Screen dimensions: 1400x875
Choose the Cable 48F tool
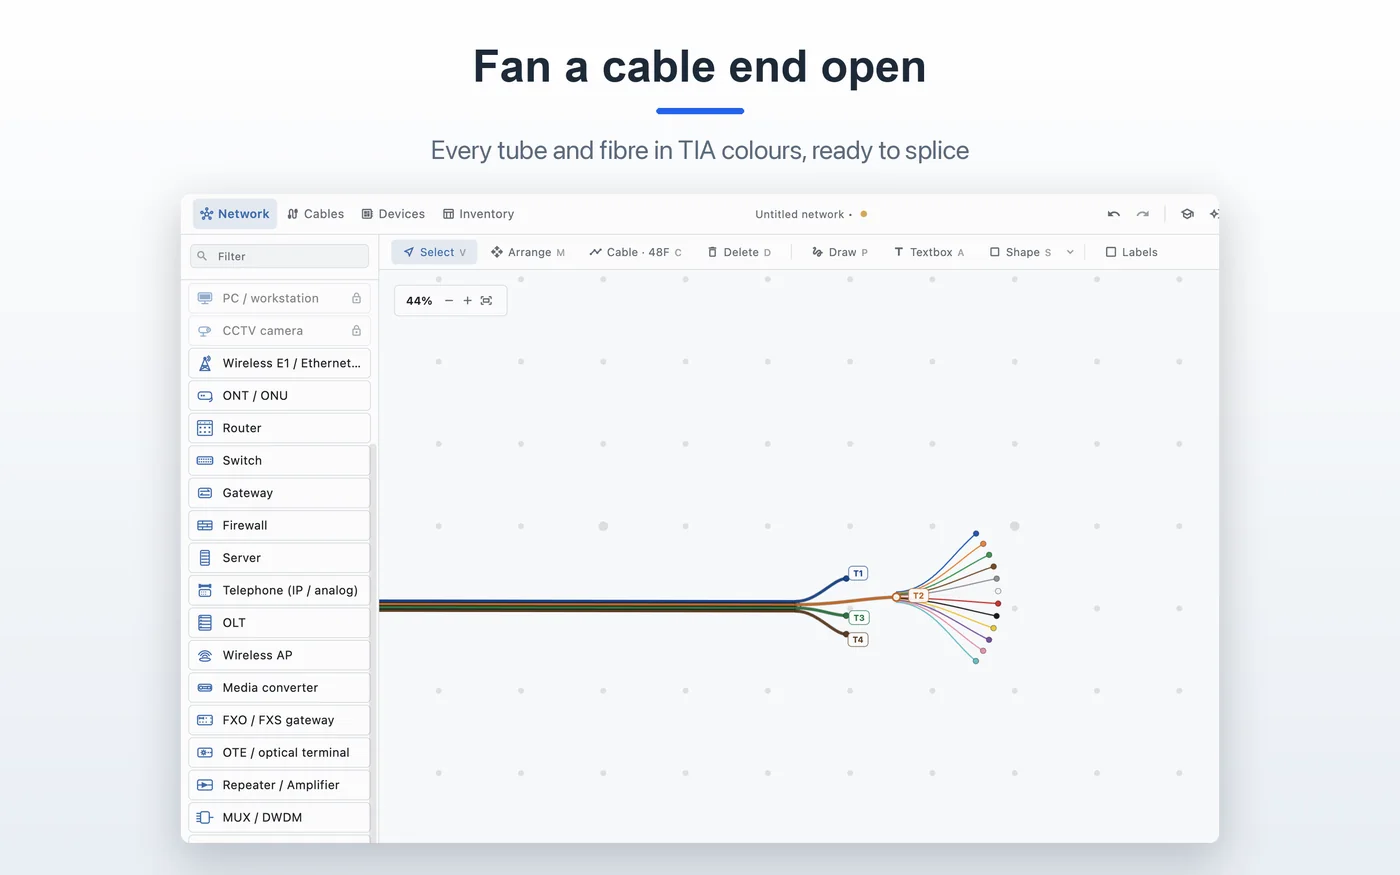click(x=635, y=252)
